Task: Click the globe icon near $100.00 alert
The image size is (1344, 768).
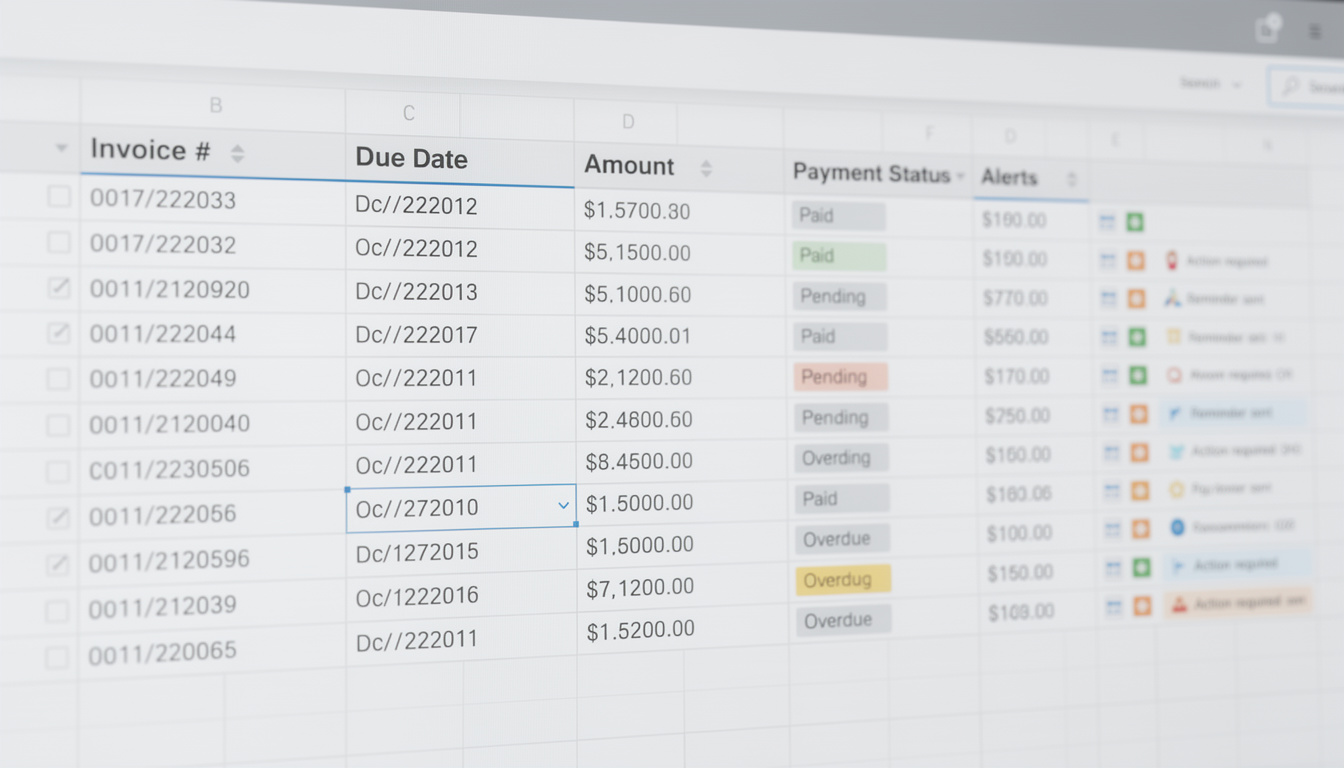Action: click(1175, 528)
